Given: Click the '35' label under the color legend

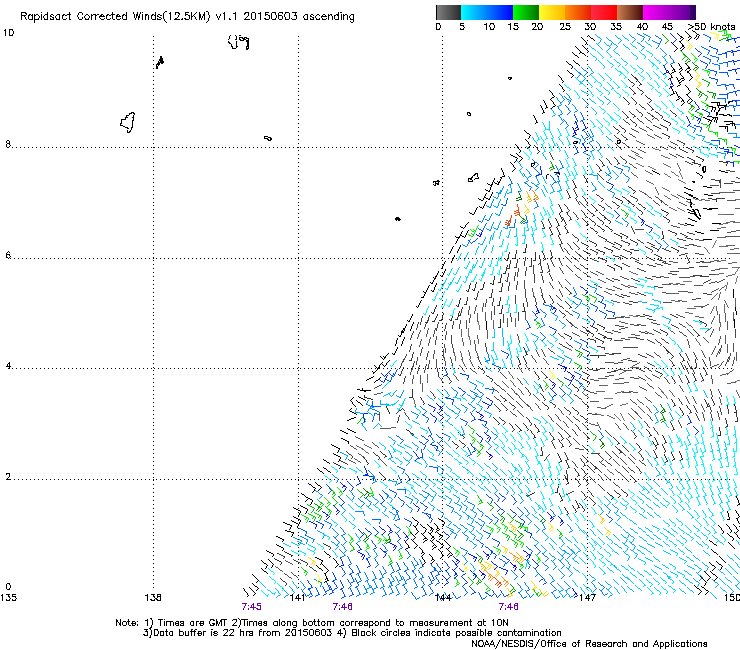Looking at the screenshot, I should (x=616, y=27).
